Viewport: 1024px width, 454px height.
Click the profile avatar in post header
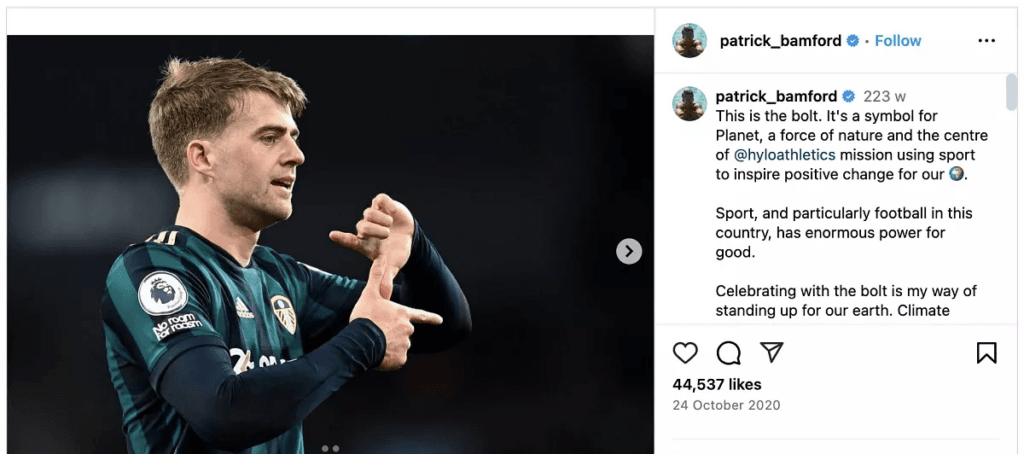point(690,41)
